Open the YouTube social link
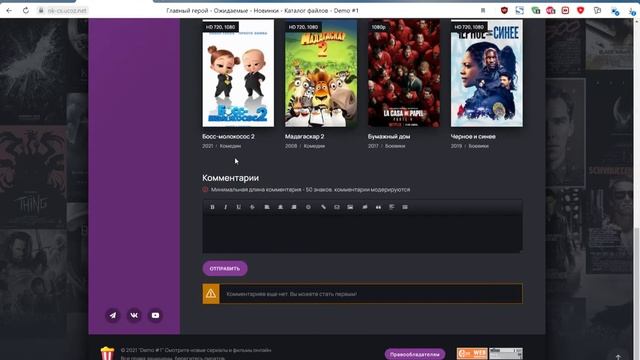 click(x=156, y=316)
